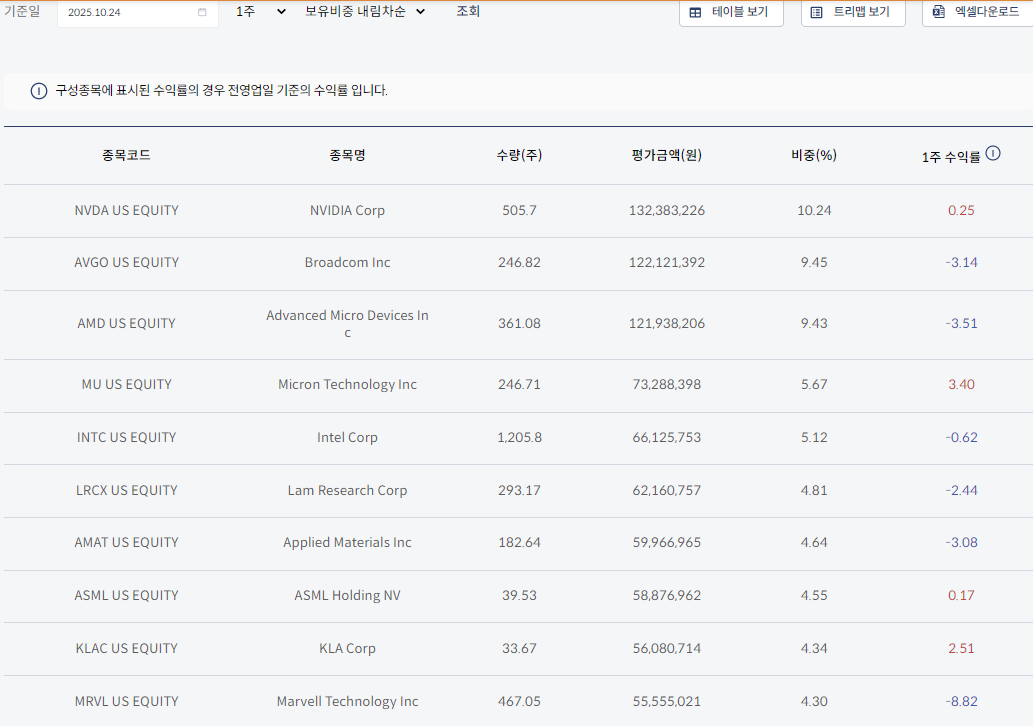Click the 종목코드 column header
The width and height of the screenshot is (1033, 726).
click(126, 155)
